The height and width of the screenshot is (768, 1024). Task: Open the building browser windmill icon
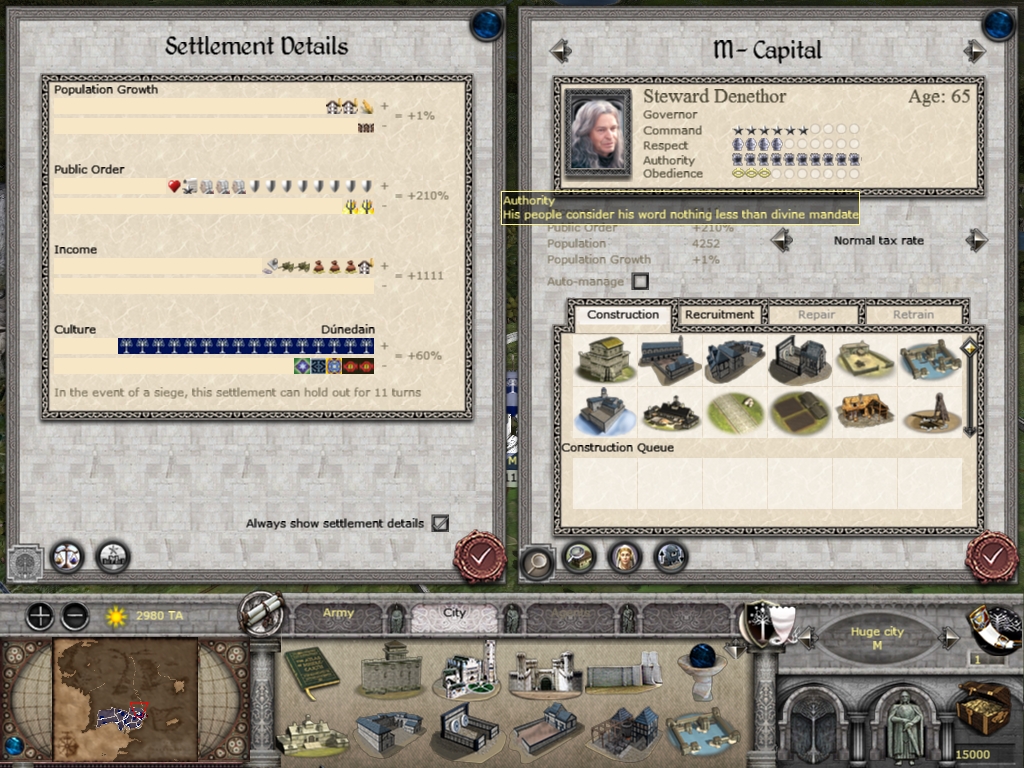113,558
